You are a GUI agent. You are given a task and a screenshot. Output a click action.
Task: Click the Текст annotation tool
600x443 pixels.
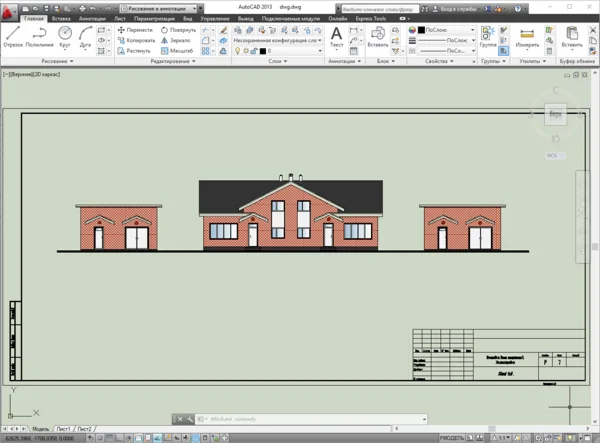[x=336, y=36]
